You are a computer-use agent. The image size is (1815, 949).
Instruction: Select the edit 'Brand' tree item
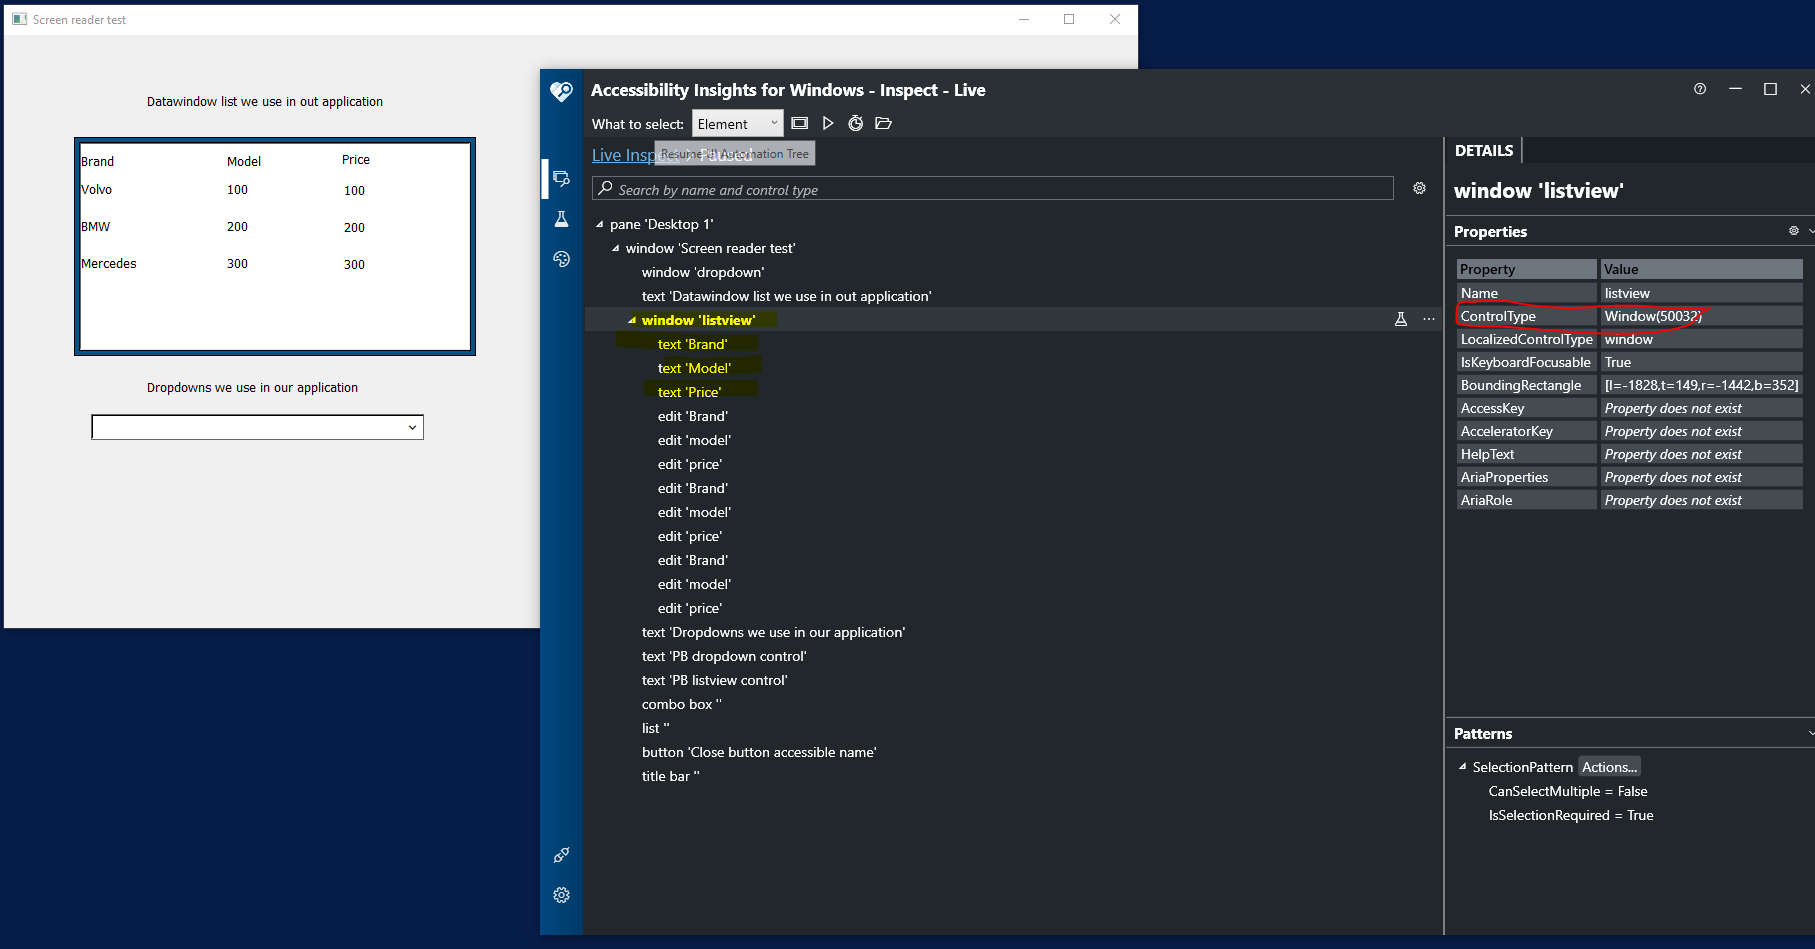pyautogui.click(x=692, y=416)
